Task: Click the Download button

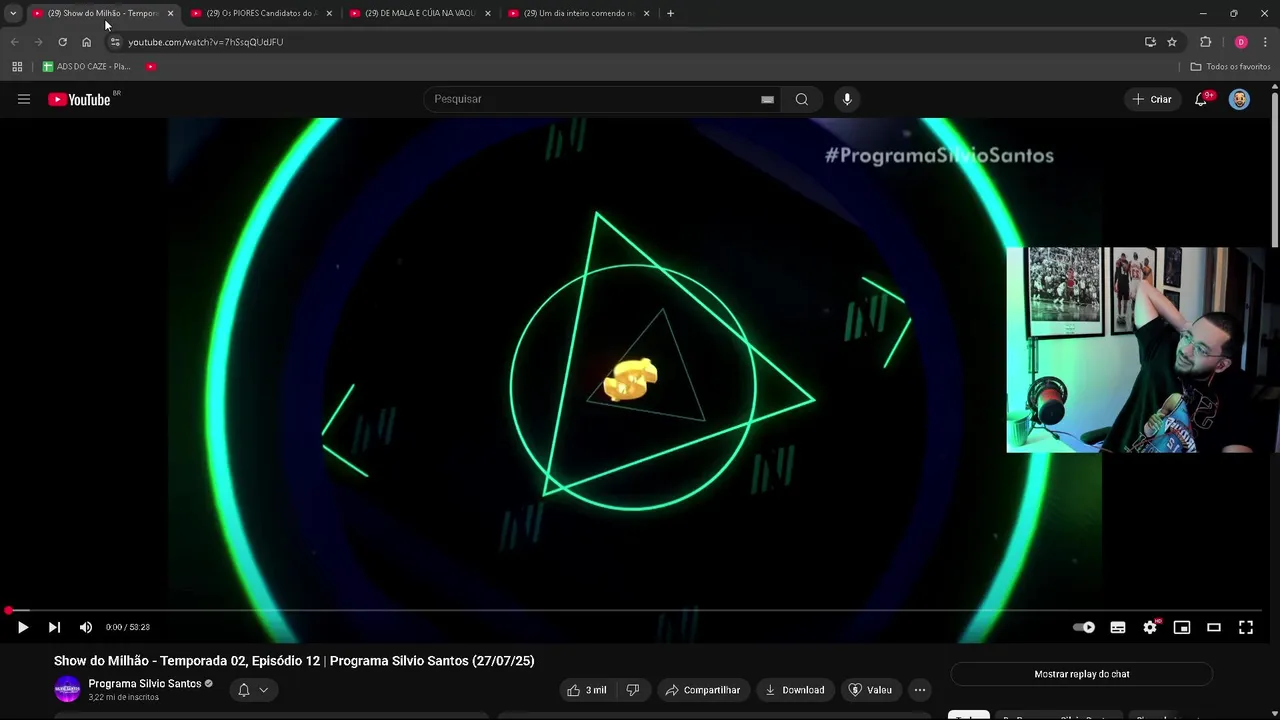Action: (795, 690)
